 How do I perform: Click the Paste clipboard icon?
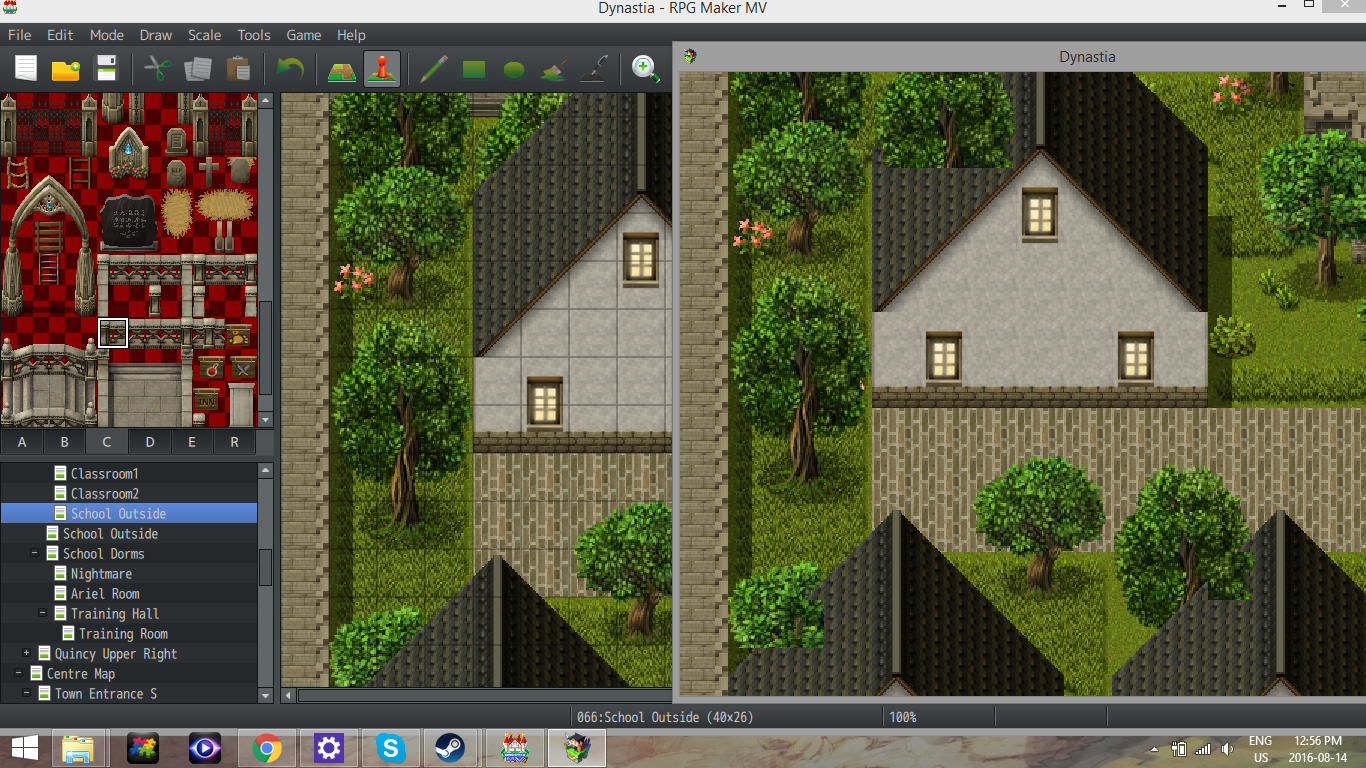click(x=238, y=69)
